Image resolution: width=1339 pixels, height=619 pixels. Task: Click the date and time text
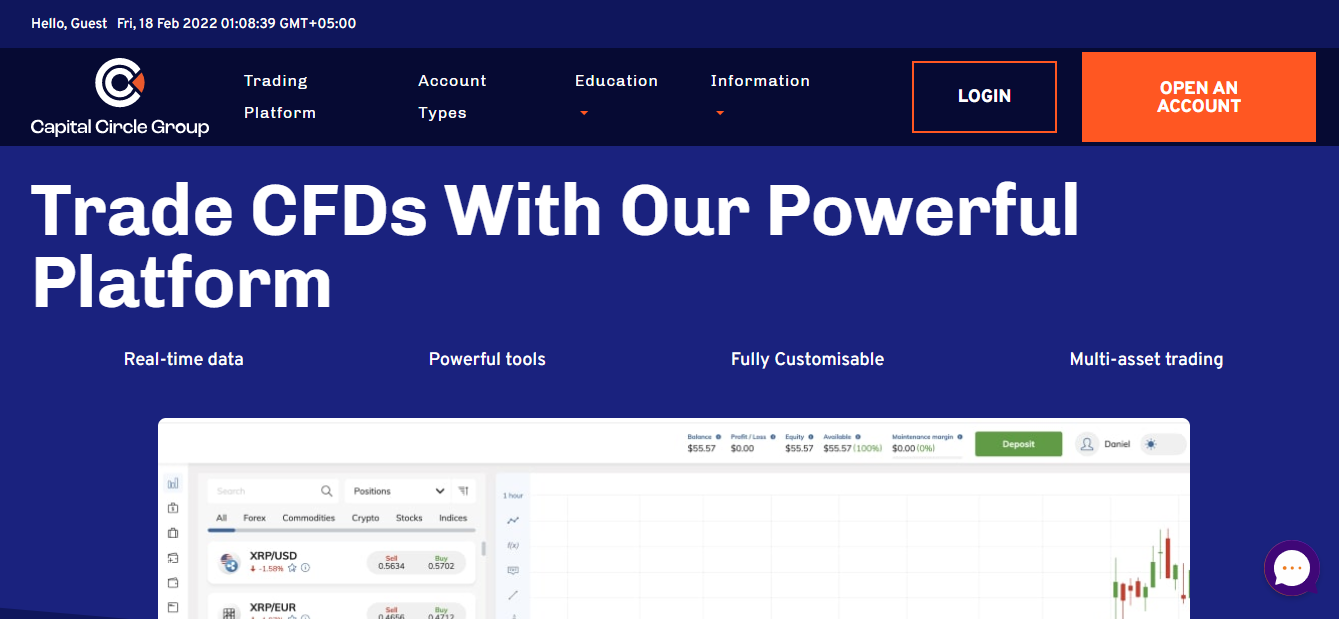(237, 23)
